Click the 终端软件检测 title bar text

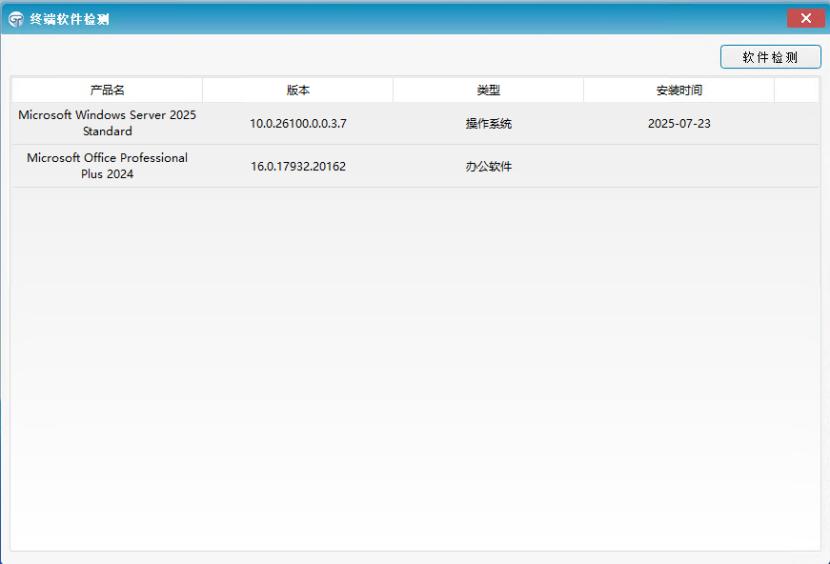point(69,19)
